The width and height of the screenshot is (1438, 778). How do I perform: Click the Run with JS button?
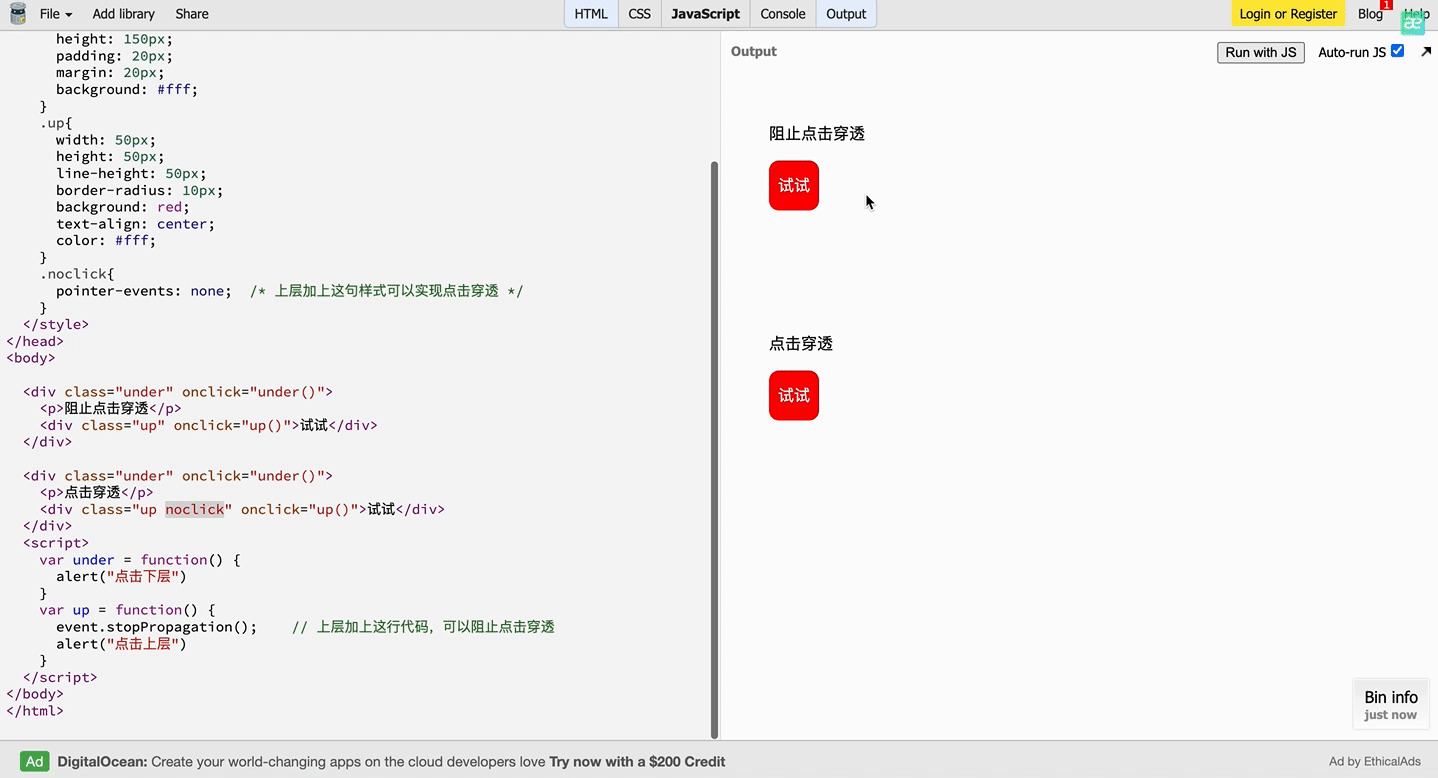pyautogui.click(x=1260, y=52)
